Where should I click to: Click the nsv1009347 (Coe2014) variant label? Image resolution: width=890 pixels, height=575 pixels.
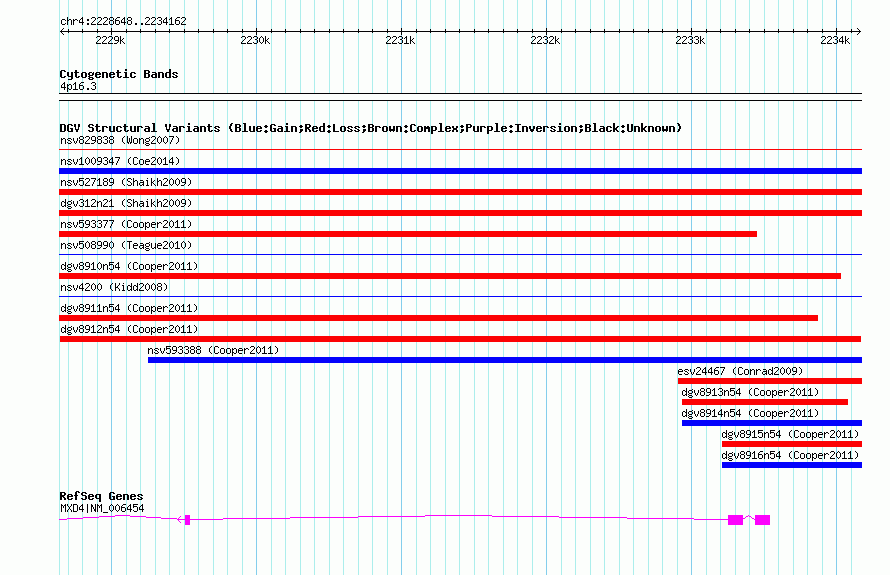pyautogui.click(x=120, y=161)
